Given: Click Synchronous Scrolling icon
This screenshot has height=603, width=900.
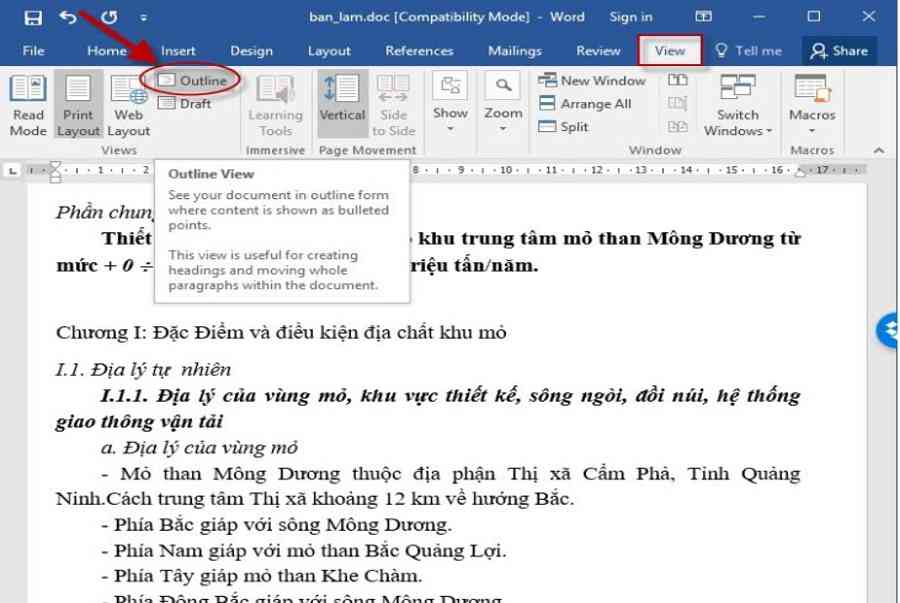Looking at the screenshot, I should click(677, 104).
